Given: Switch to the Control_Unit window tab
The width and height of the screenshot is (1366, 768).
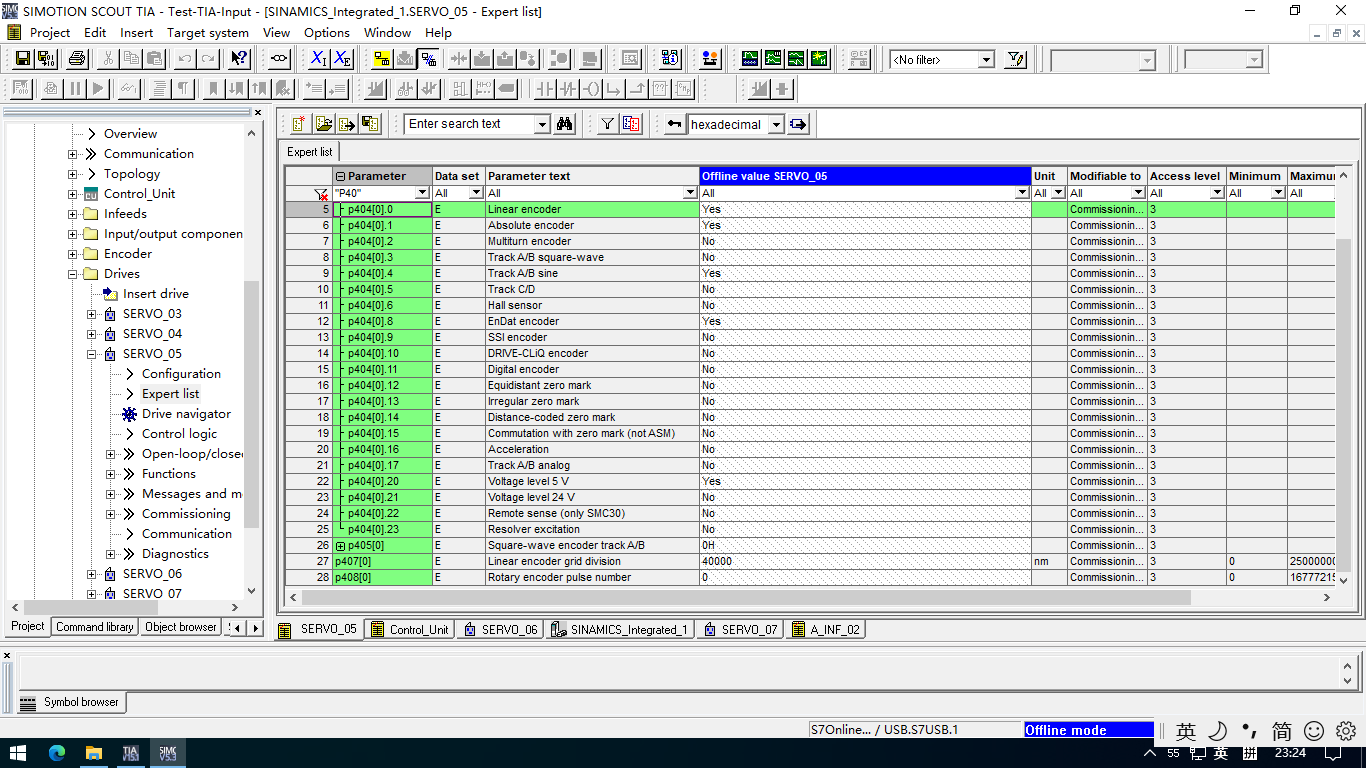Looking at the screenshot, I should coord(410,630).
